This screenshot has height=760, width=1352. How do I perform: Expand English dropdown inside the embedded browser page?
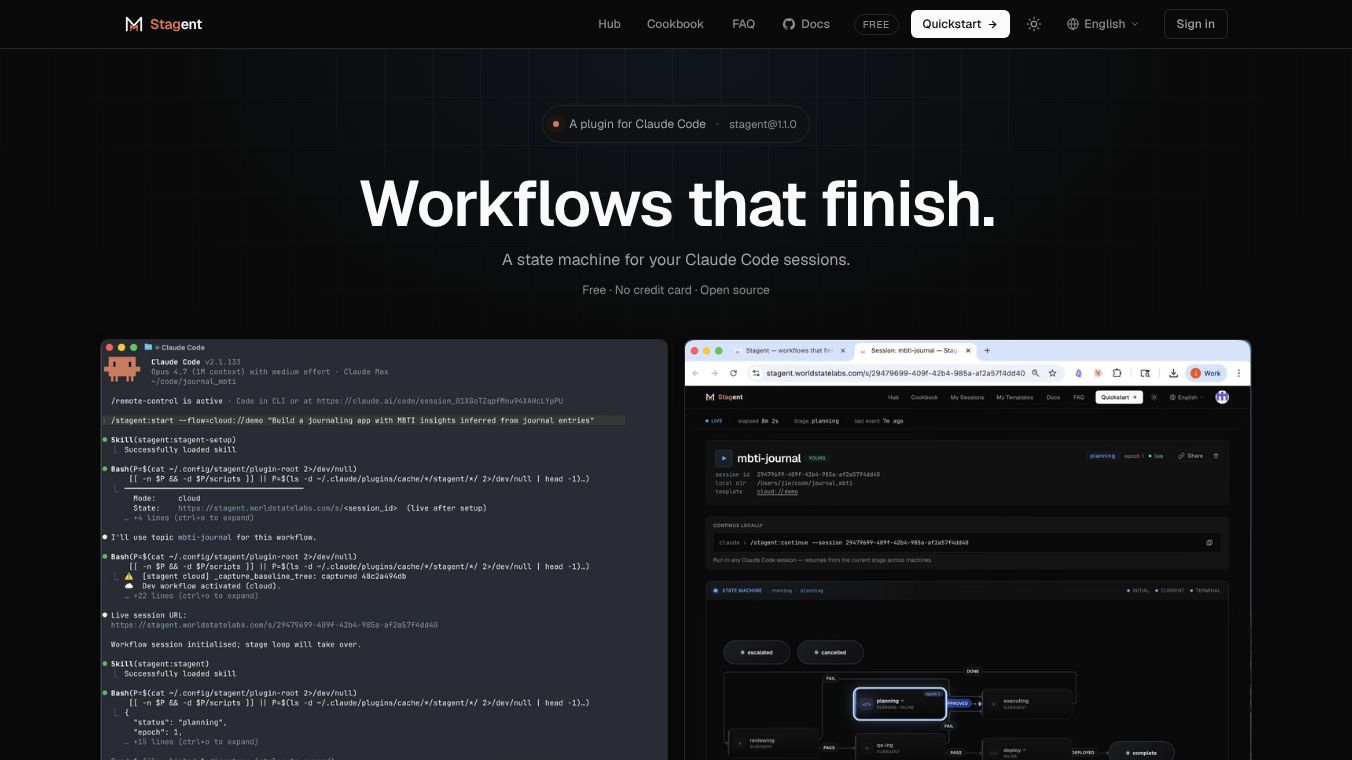[x=1186, y=397]
